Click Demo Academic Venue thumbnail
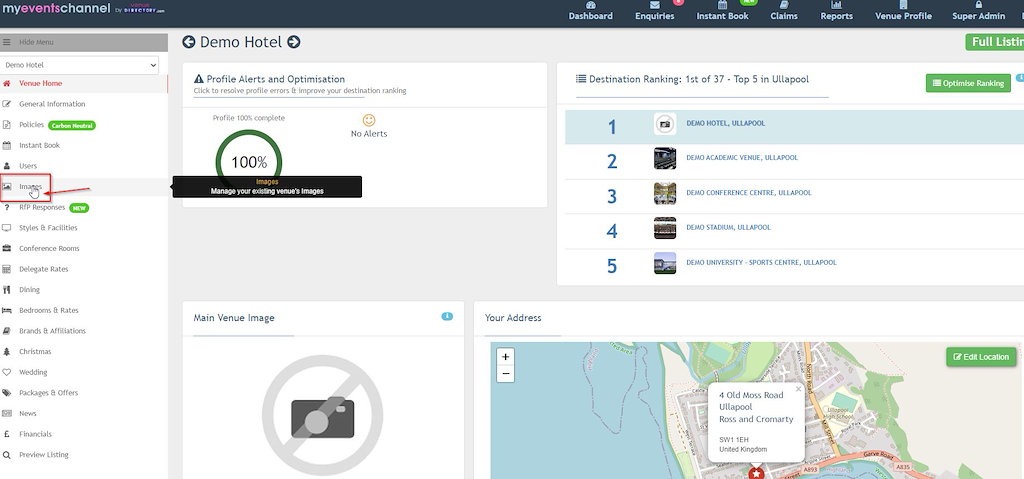Viewport: 1024px width, 479px height. (x=665, y=158)
